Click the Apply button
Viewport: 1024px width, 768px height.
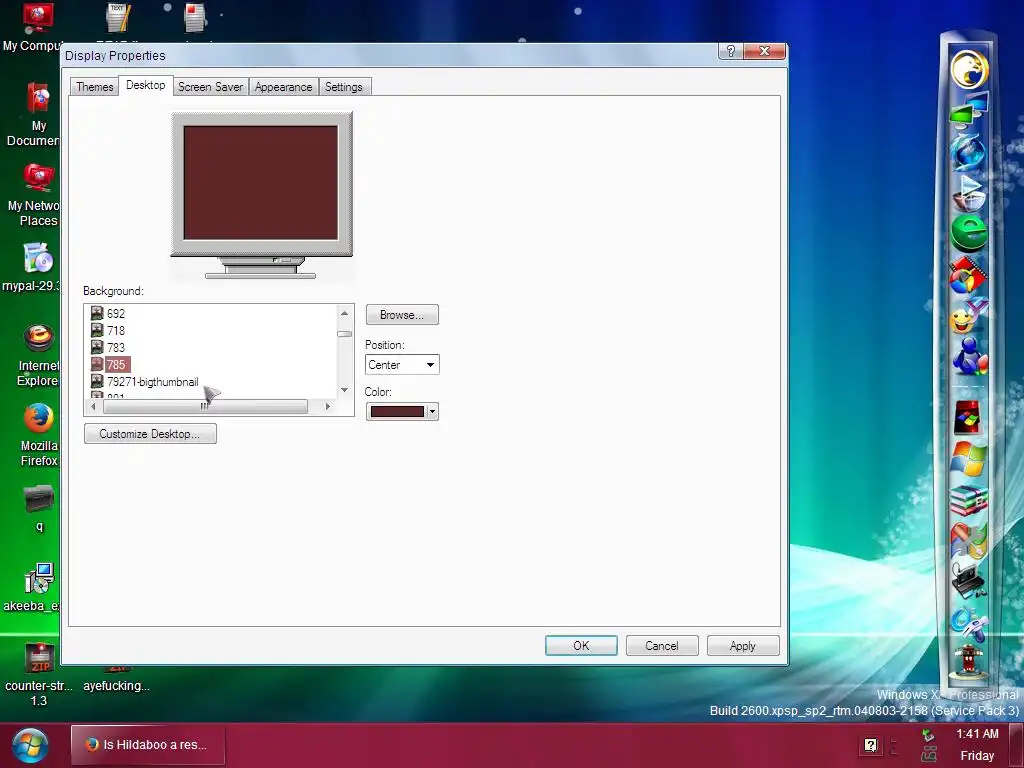[x=743, y=645]
